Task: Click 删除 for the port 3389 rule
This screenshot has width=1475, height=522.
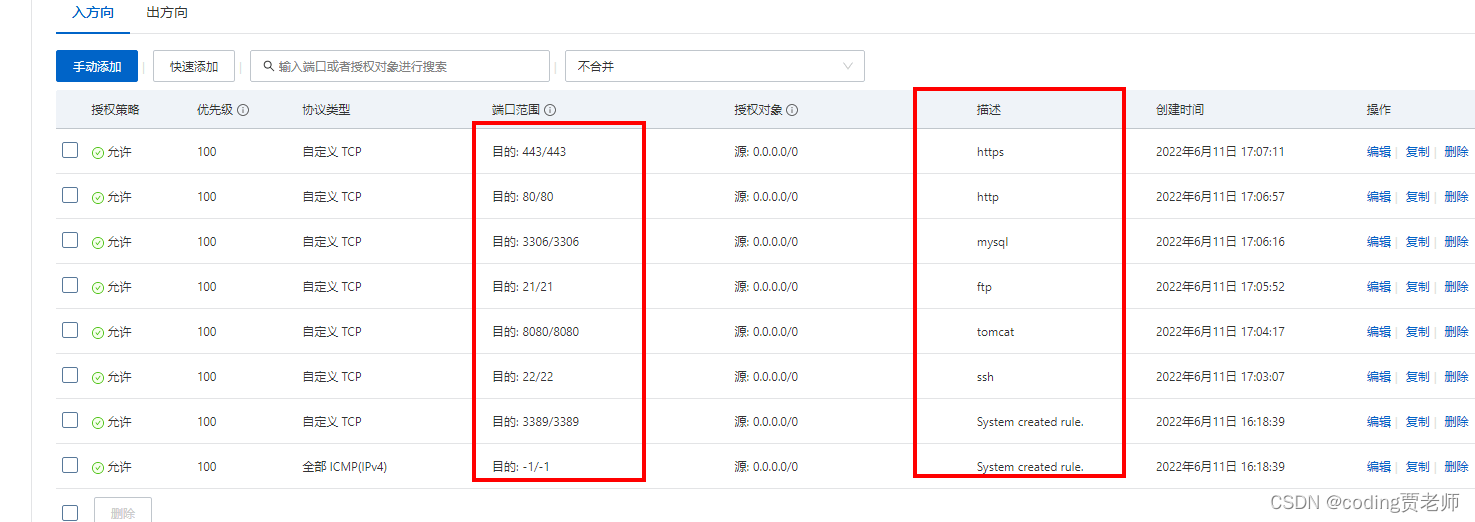Action: point(1456,422)
